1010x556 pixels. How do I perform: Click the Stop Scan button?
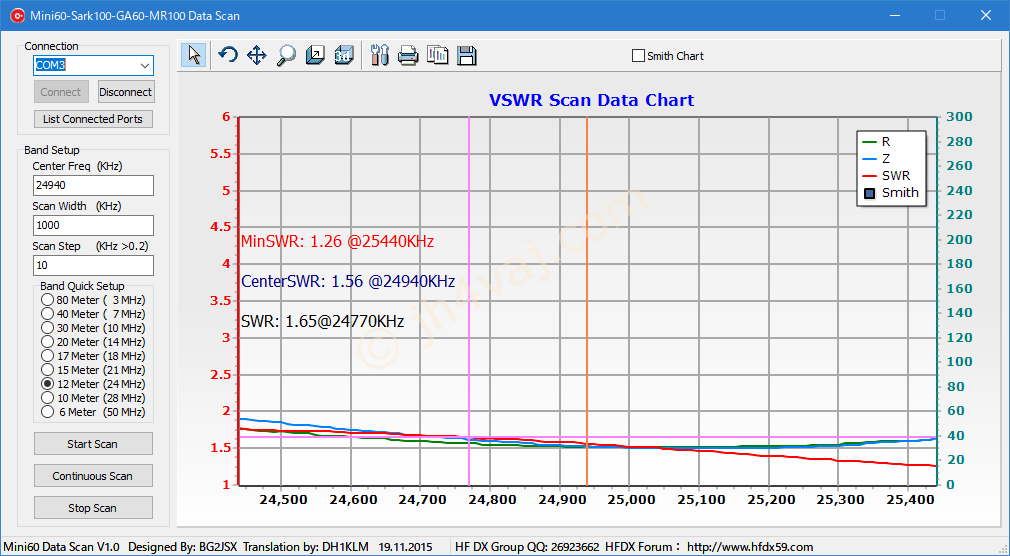pos(93,508)
